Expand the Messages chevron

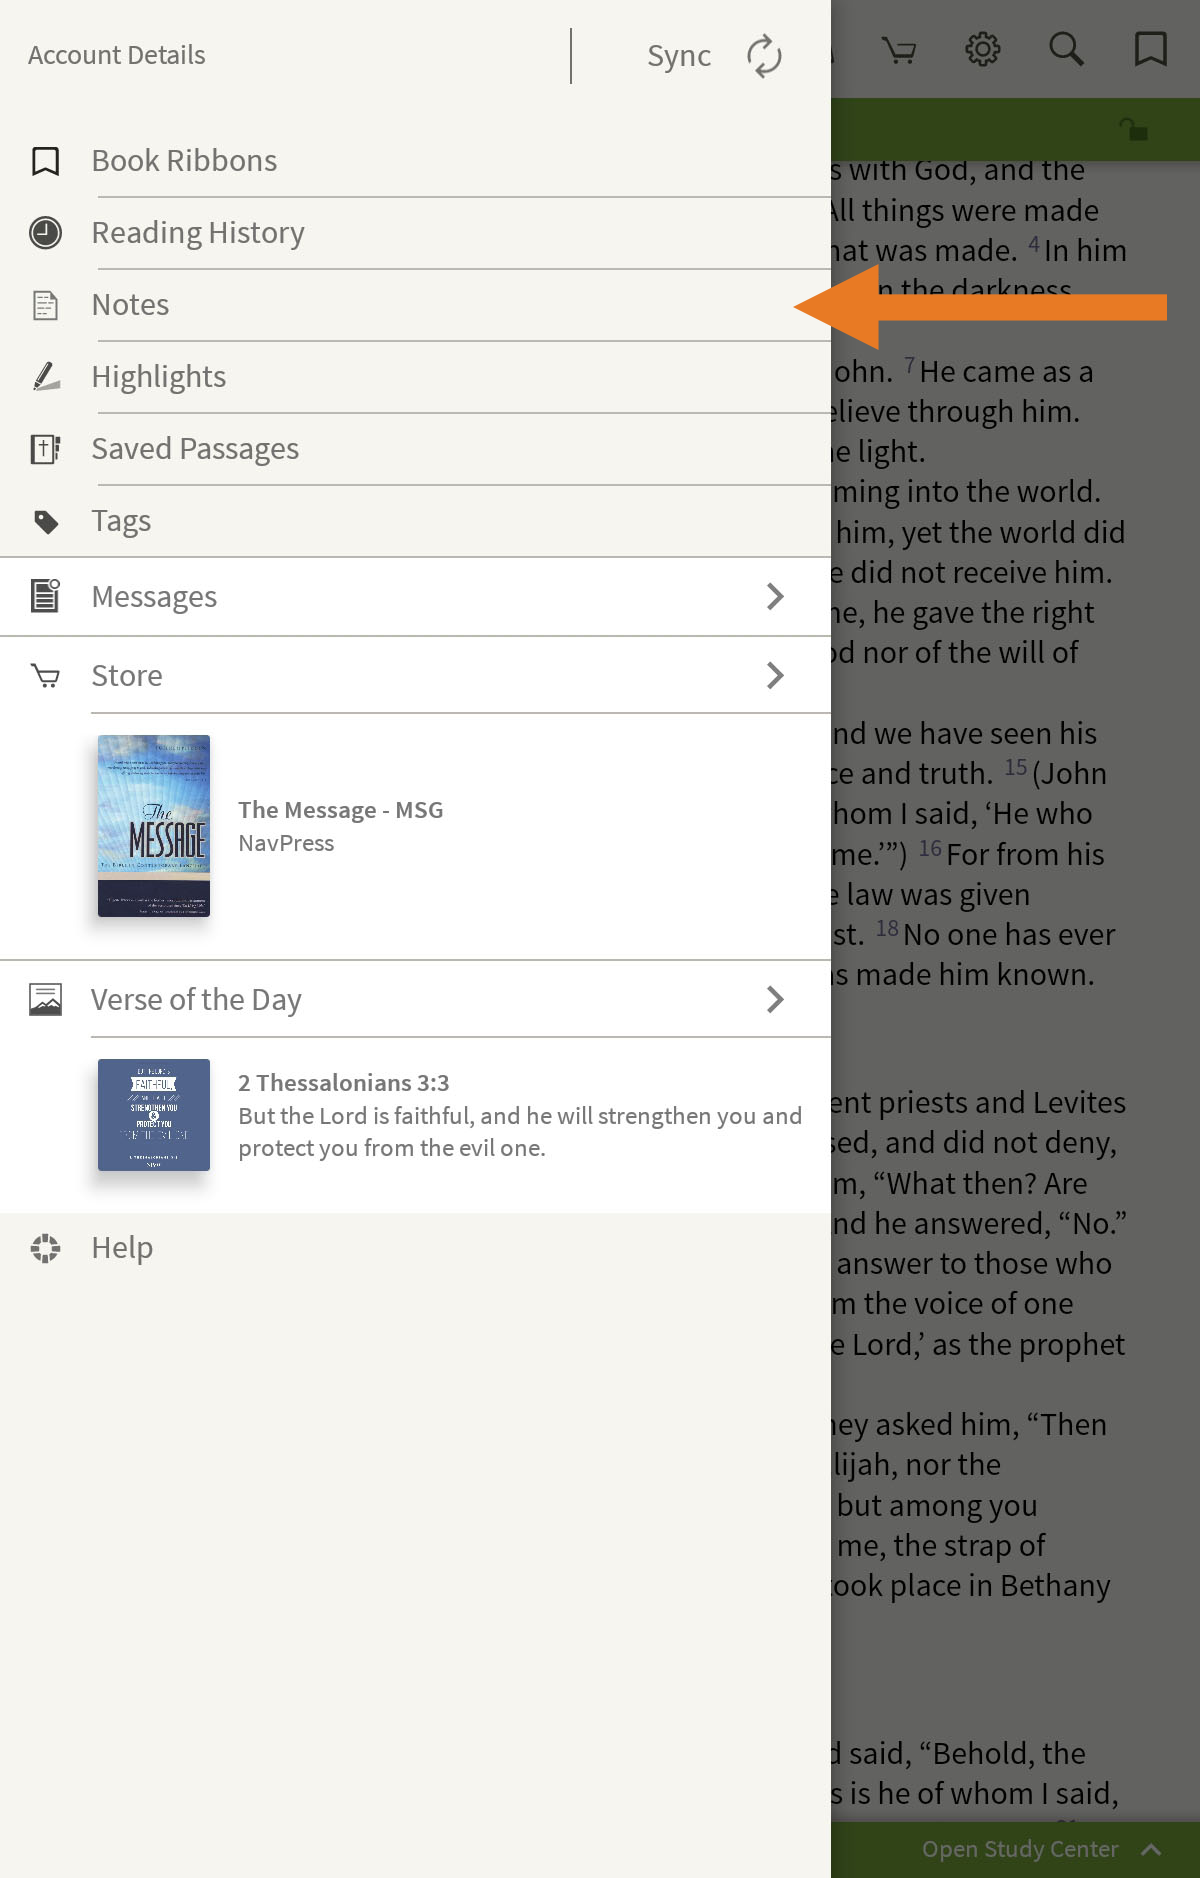[x=775, y=597]
